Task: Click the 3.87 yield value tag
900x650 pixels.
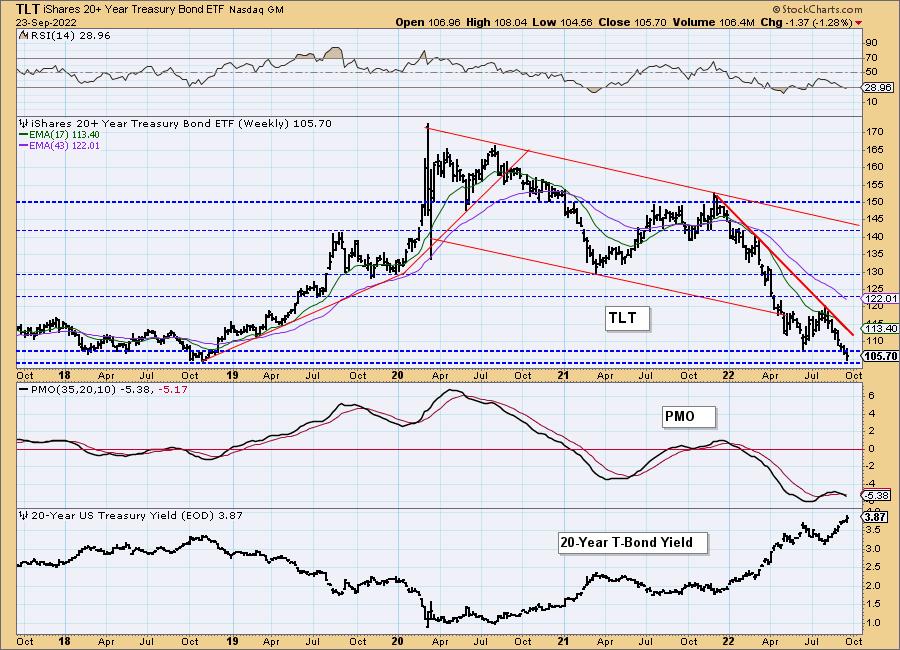Action: pyautogui.click(x=875, y=517)
